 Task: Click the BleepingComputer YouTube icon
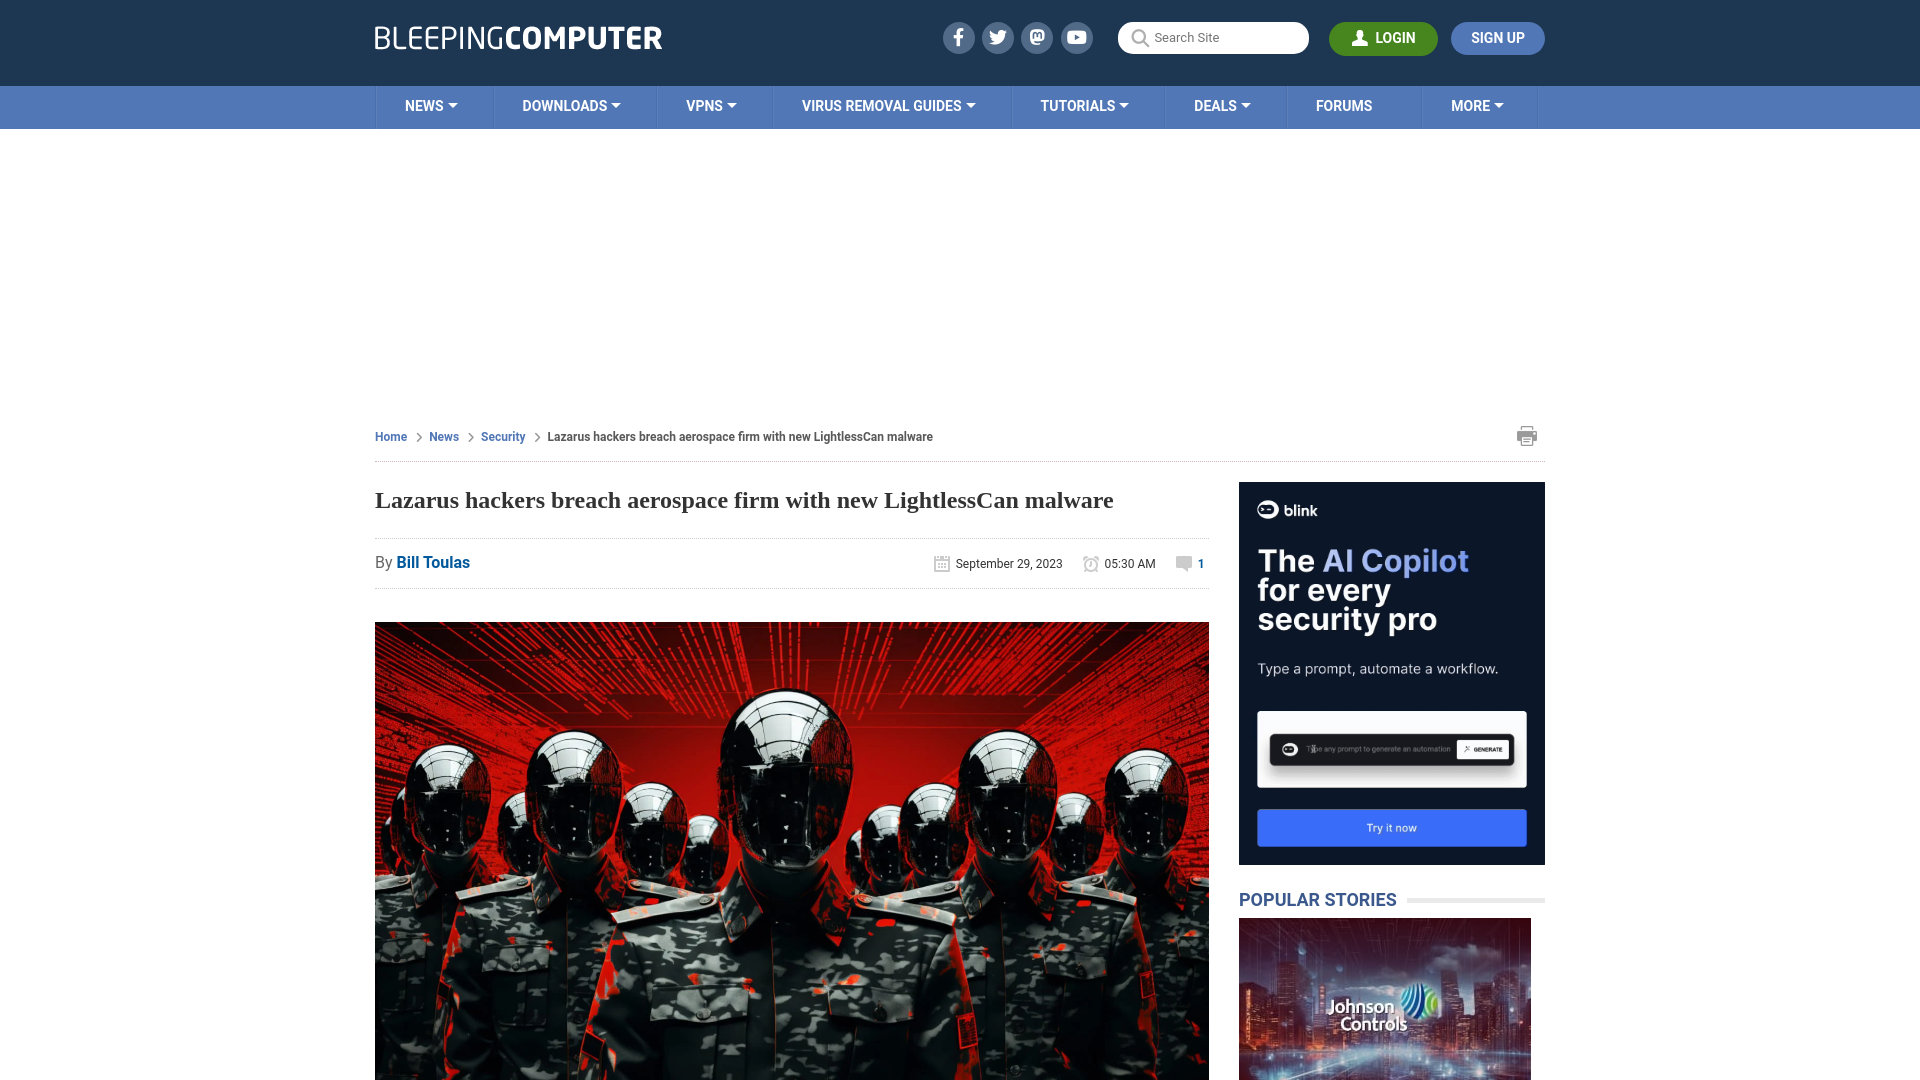1077,37
